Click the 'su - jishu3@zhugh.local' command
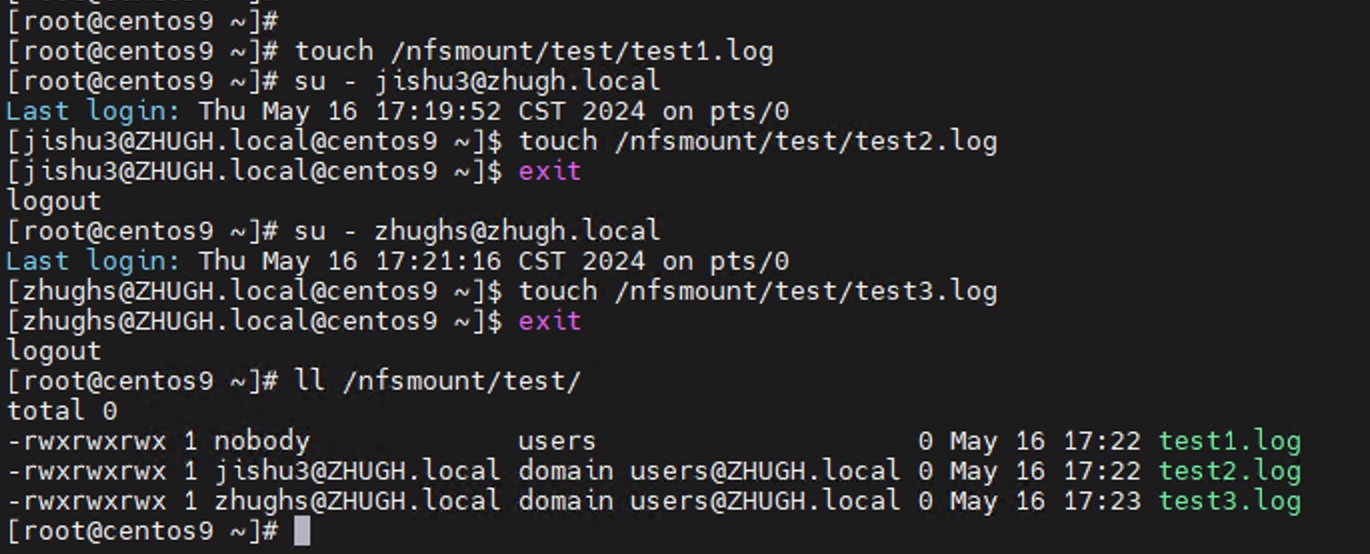 point(478,81)
